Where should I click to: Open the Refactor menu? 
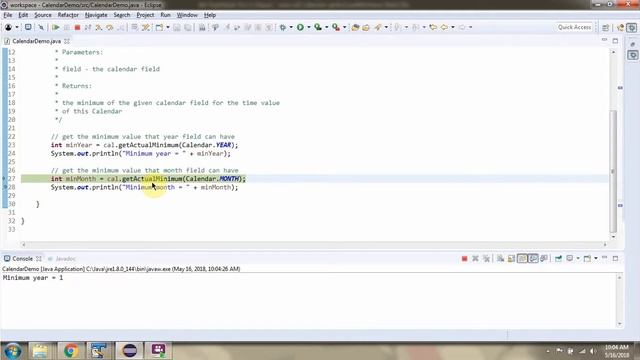coord(68,15)
